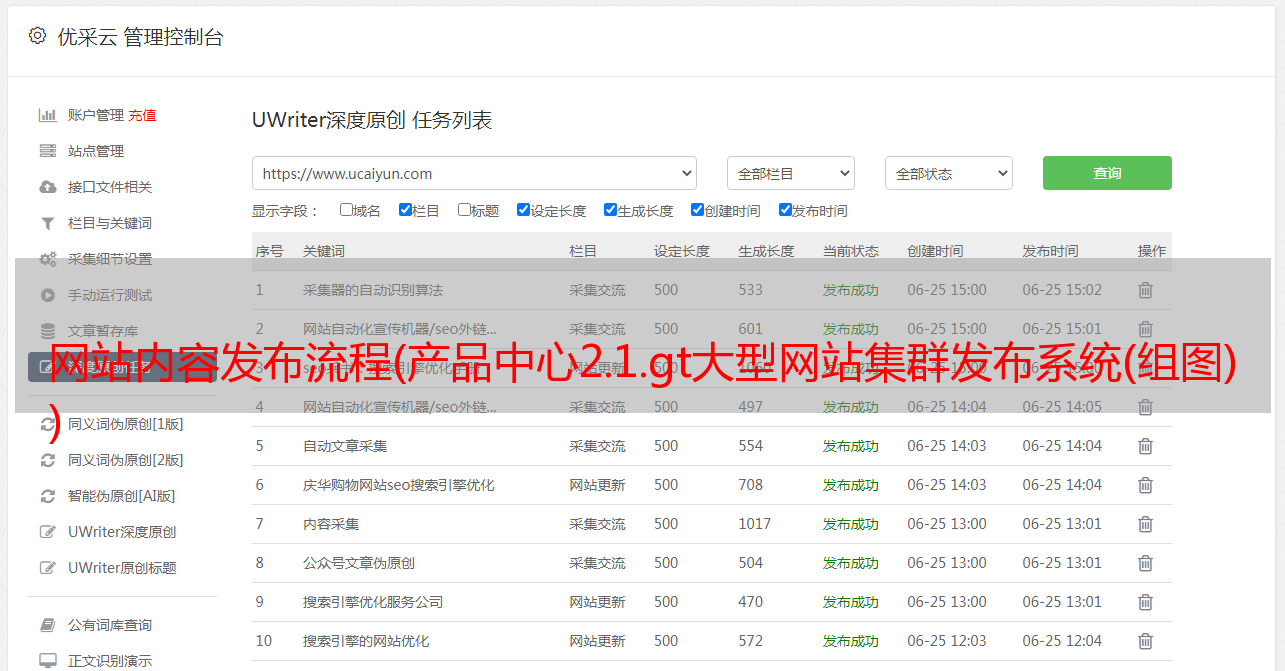Click the 网站更新 category in row 6
1285x671 pixels.
[598, 485]
